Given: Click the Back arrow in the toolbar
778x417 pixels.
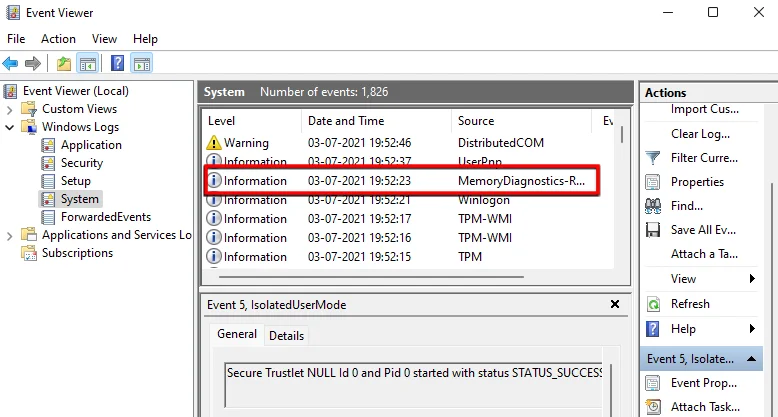Looking at the screenshot, I should coord(11,64).
